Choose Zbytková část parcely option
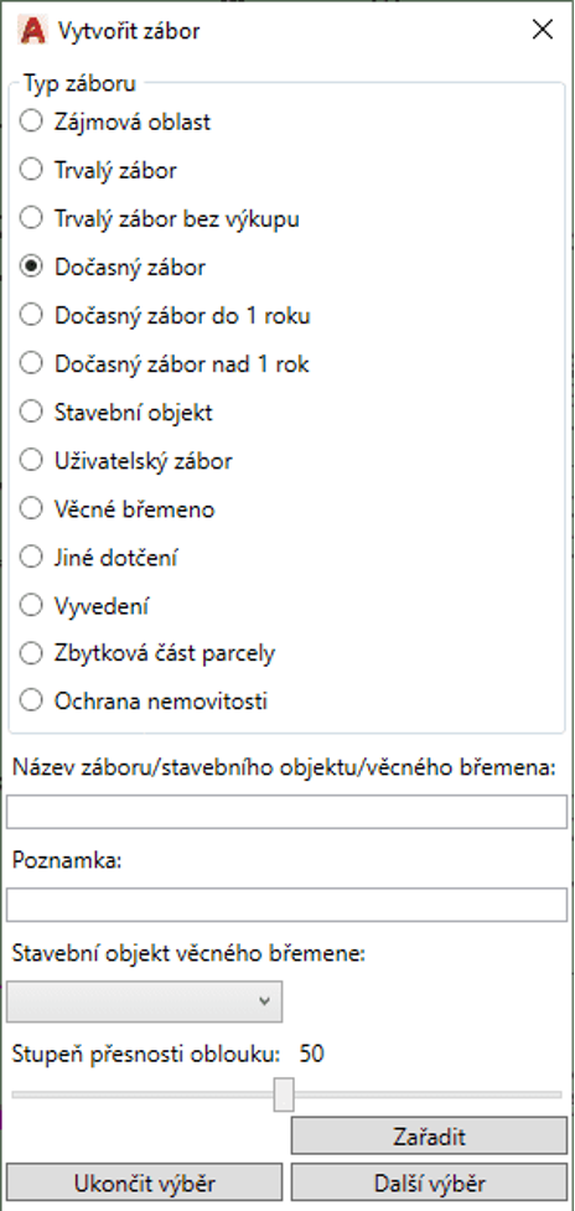The height and width of the screenshot is (1211, 575). [148, 654]
